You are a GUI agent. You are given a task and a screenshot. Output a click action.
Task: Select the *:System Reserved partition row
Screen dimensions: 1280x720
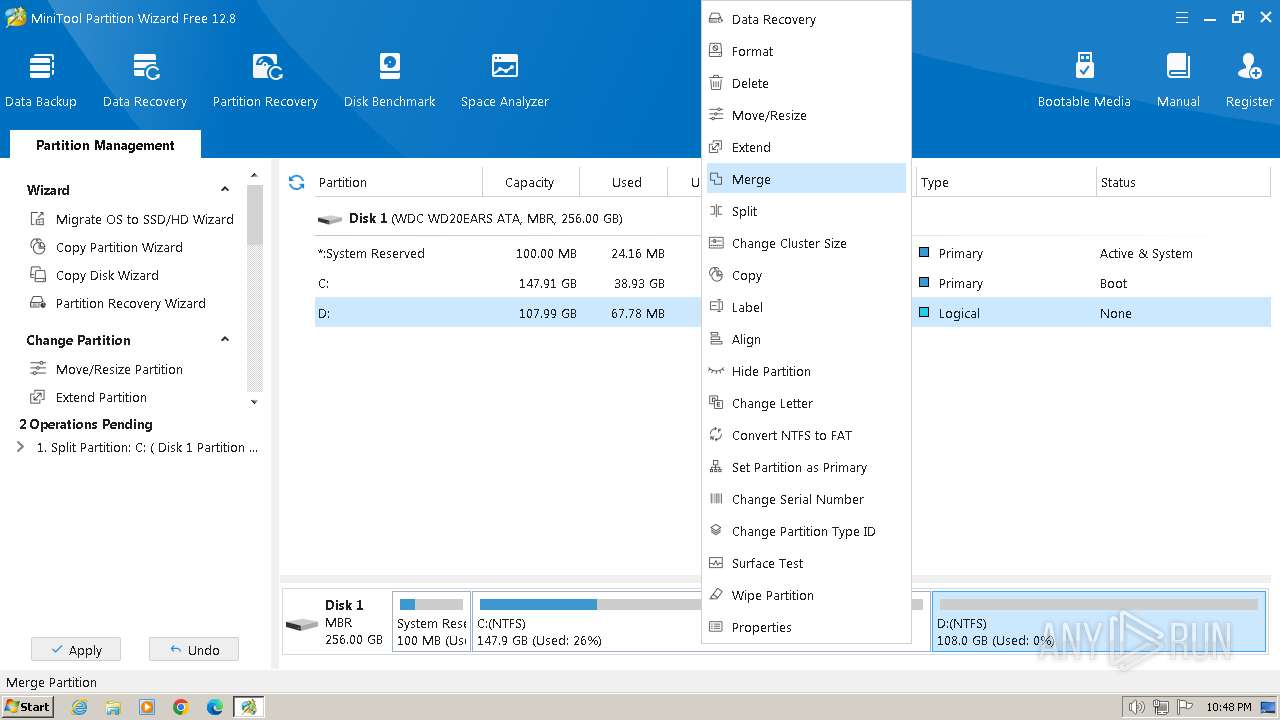point(508,253)
